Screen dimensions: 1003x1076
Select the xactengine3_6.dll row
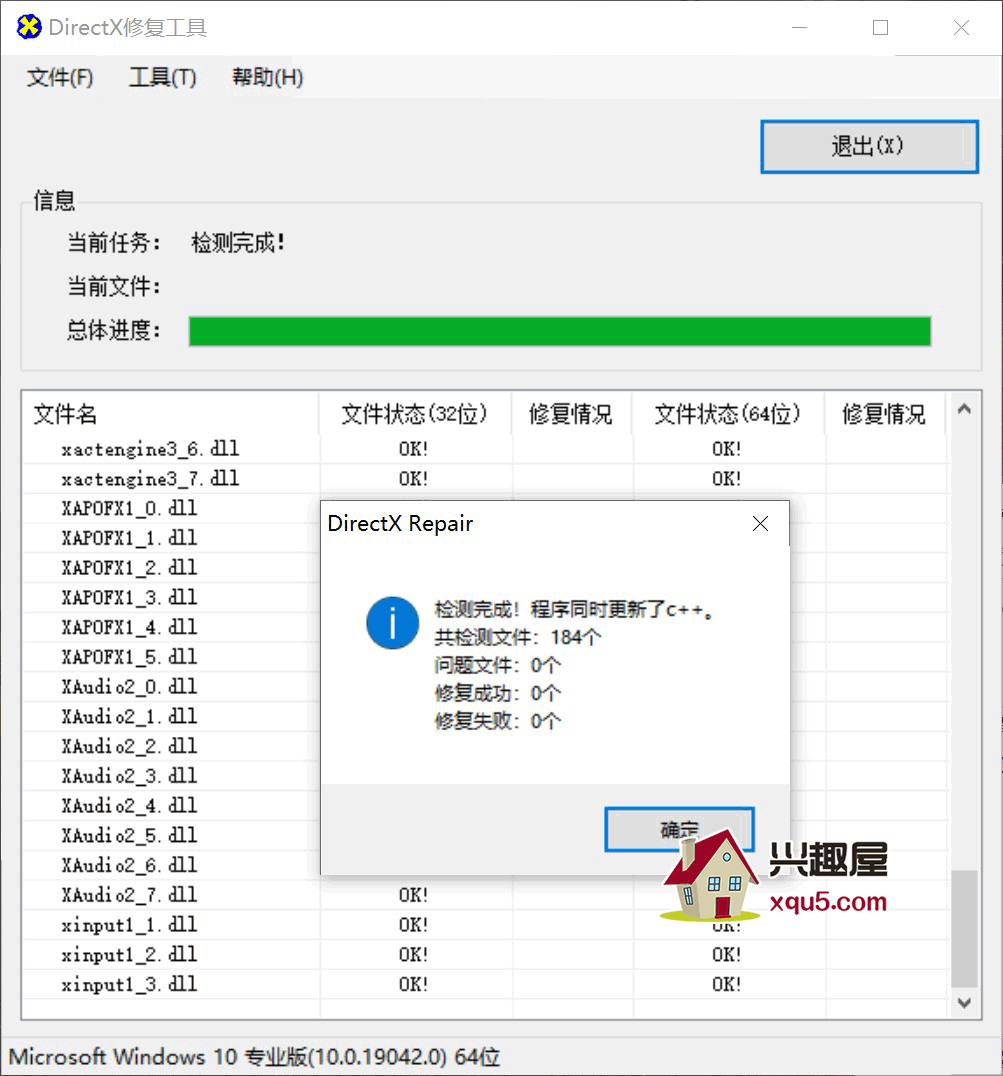pos(484,449)
